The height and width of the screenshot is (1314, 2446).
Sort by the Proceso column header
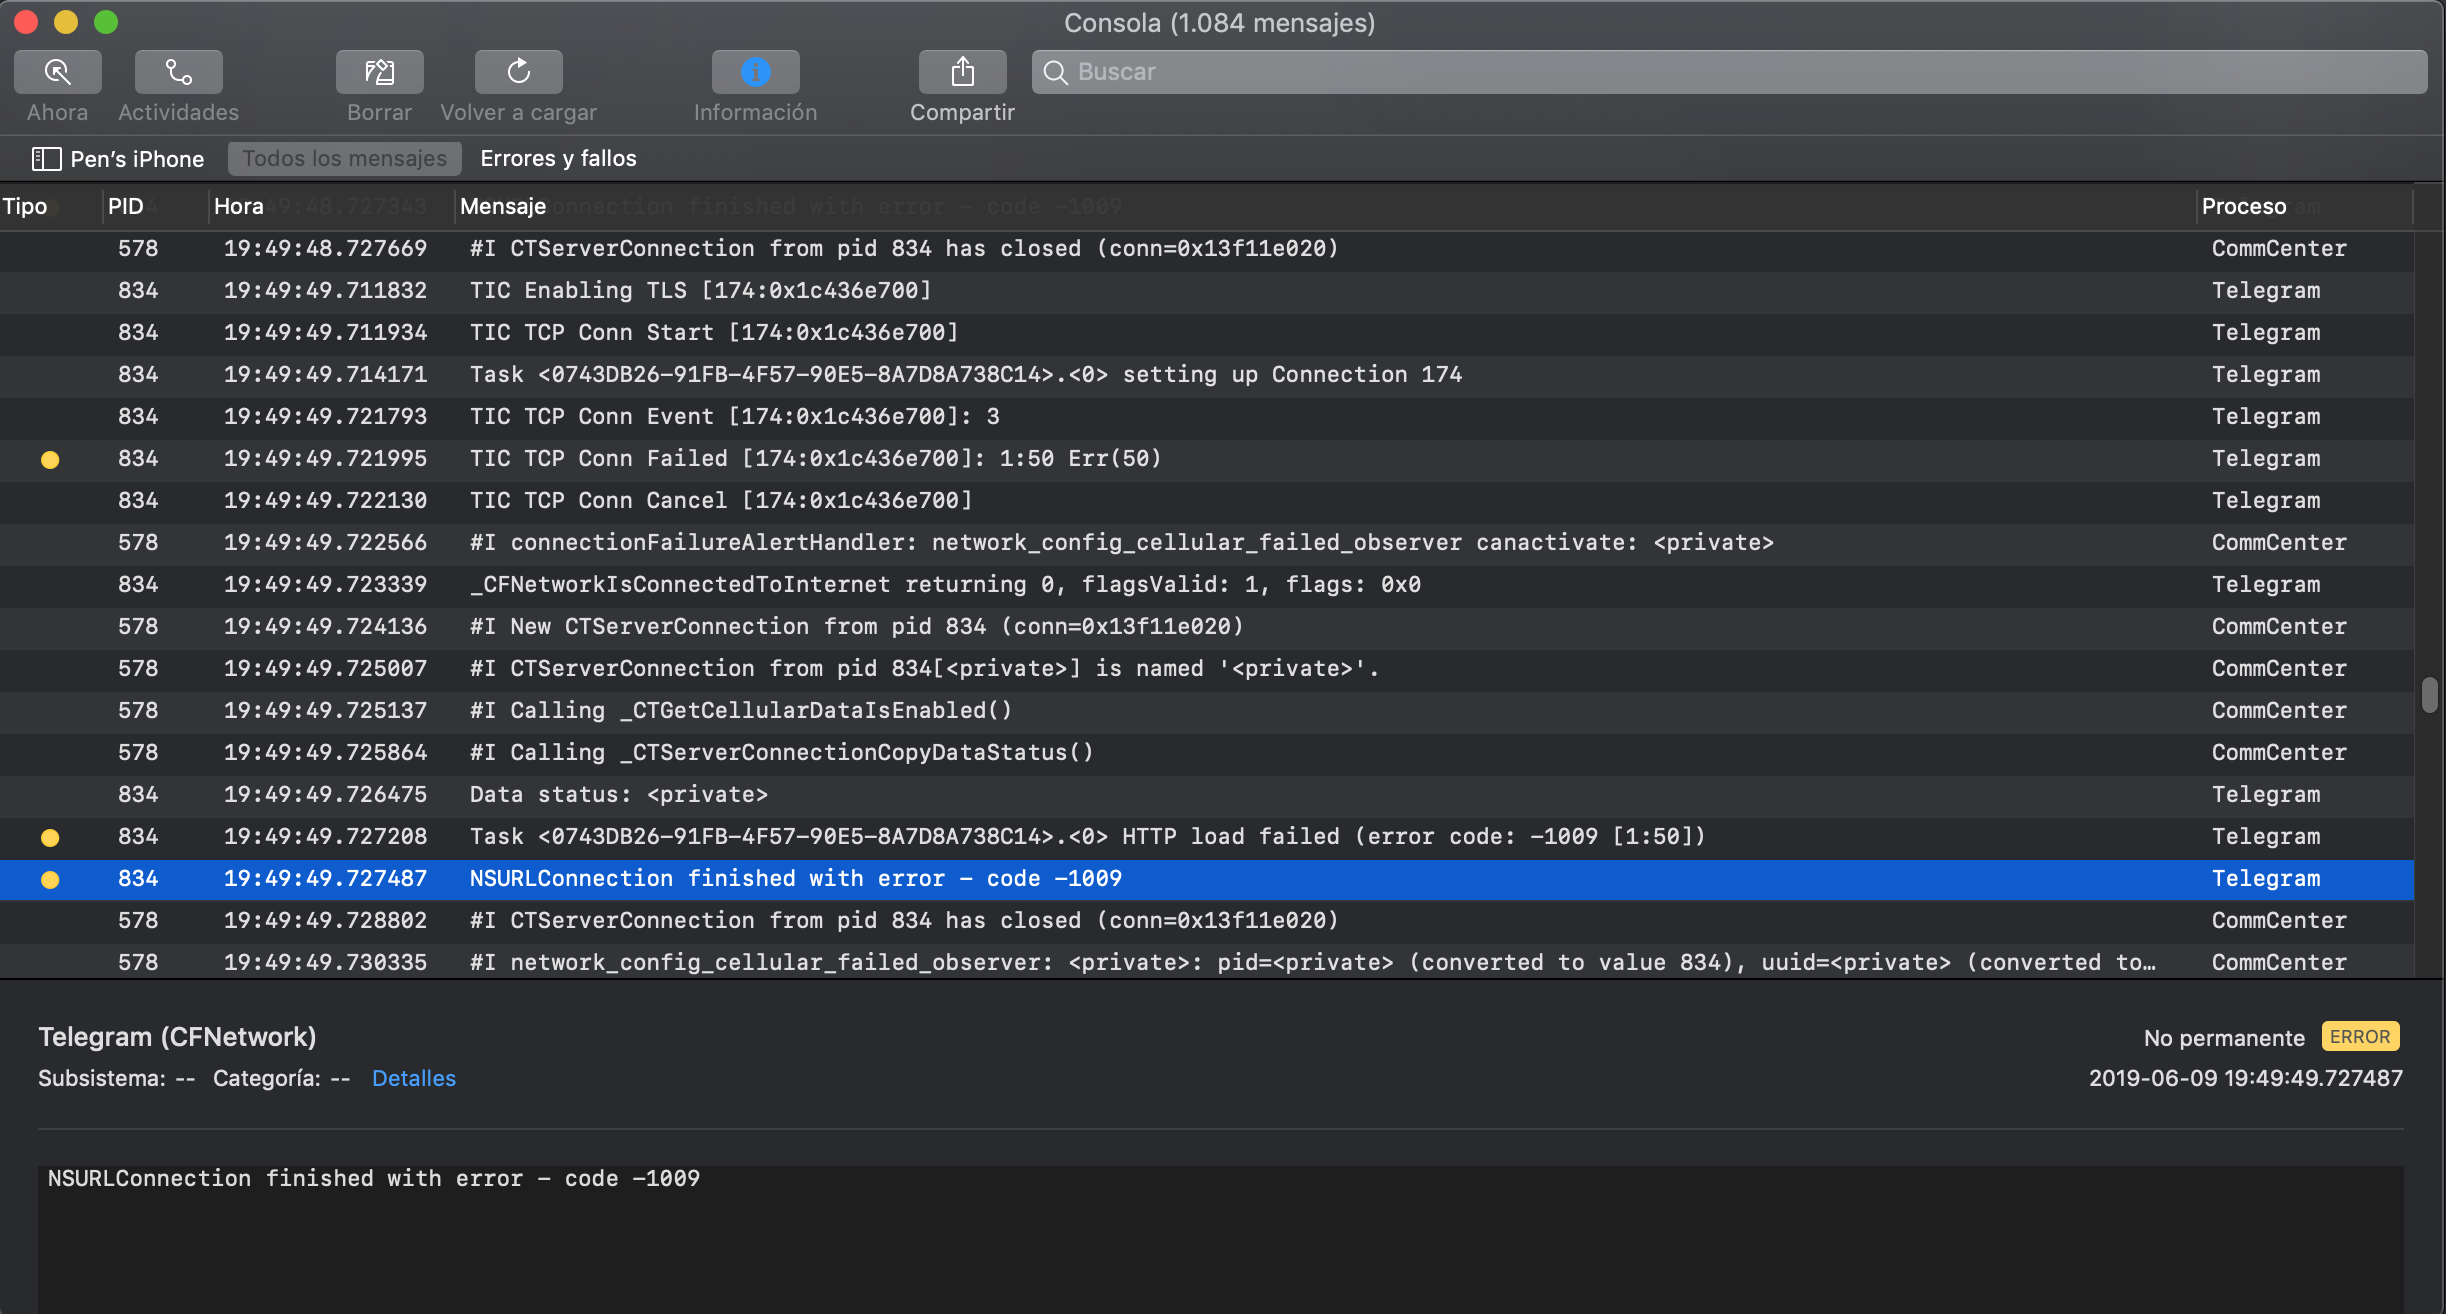tap(2243, 207)
